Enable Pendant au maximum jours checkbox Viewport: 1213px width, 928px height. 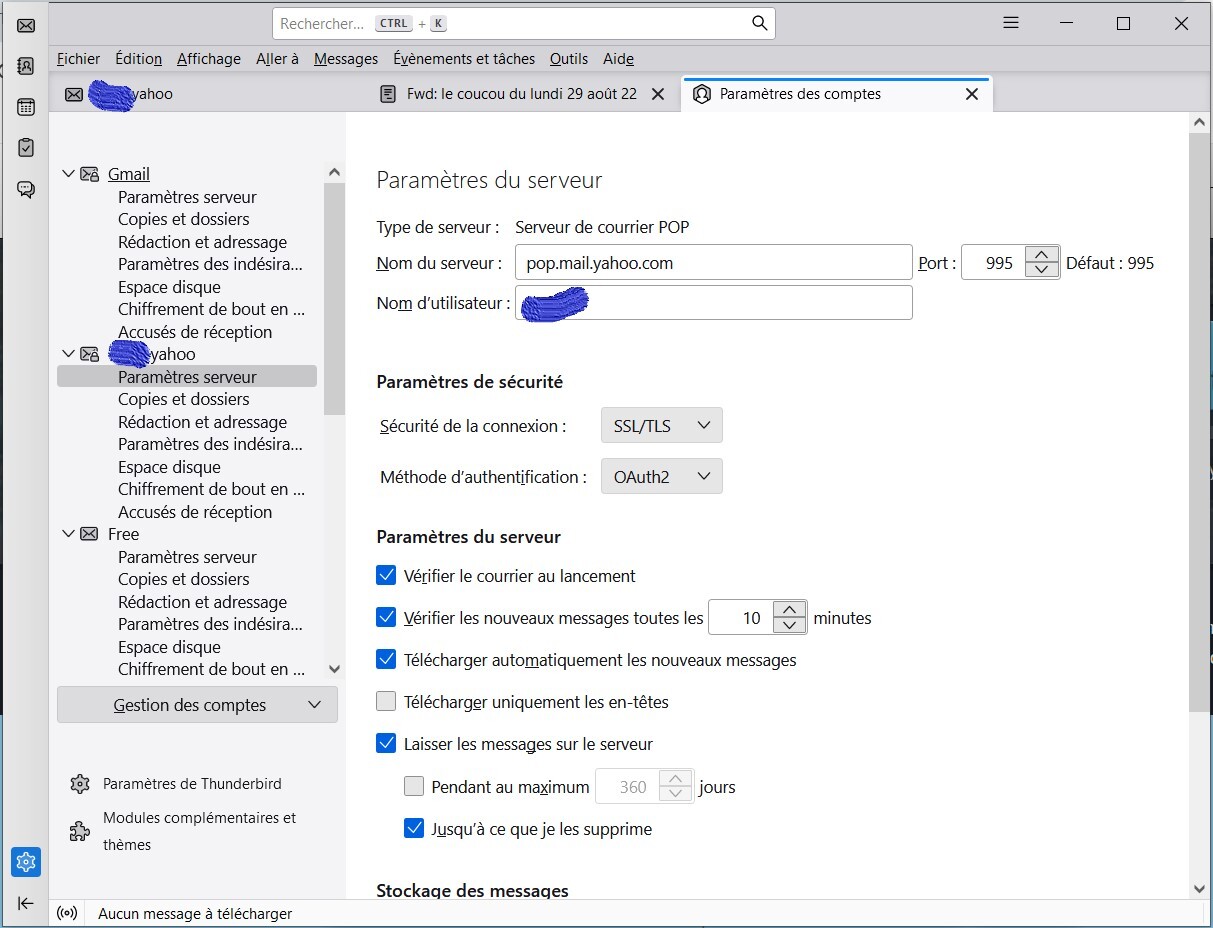pyautogui.click(x=414, y=786)
